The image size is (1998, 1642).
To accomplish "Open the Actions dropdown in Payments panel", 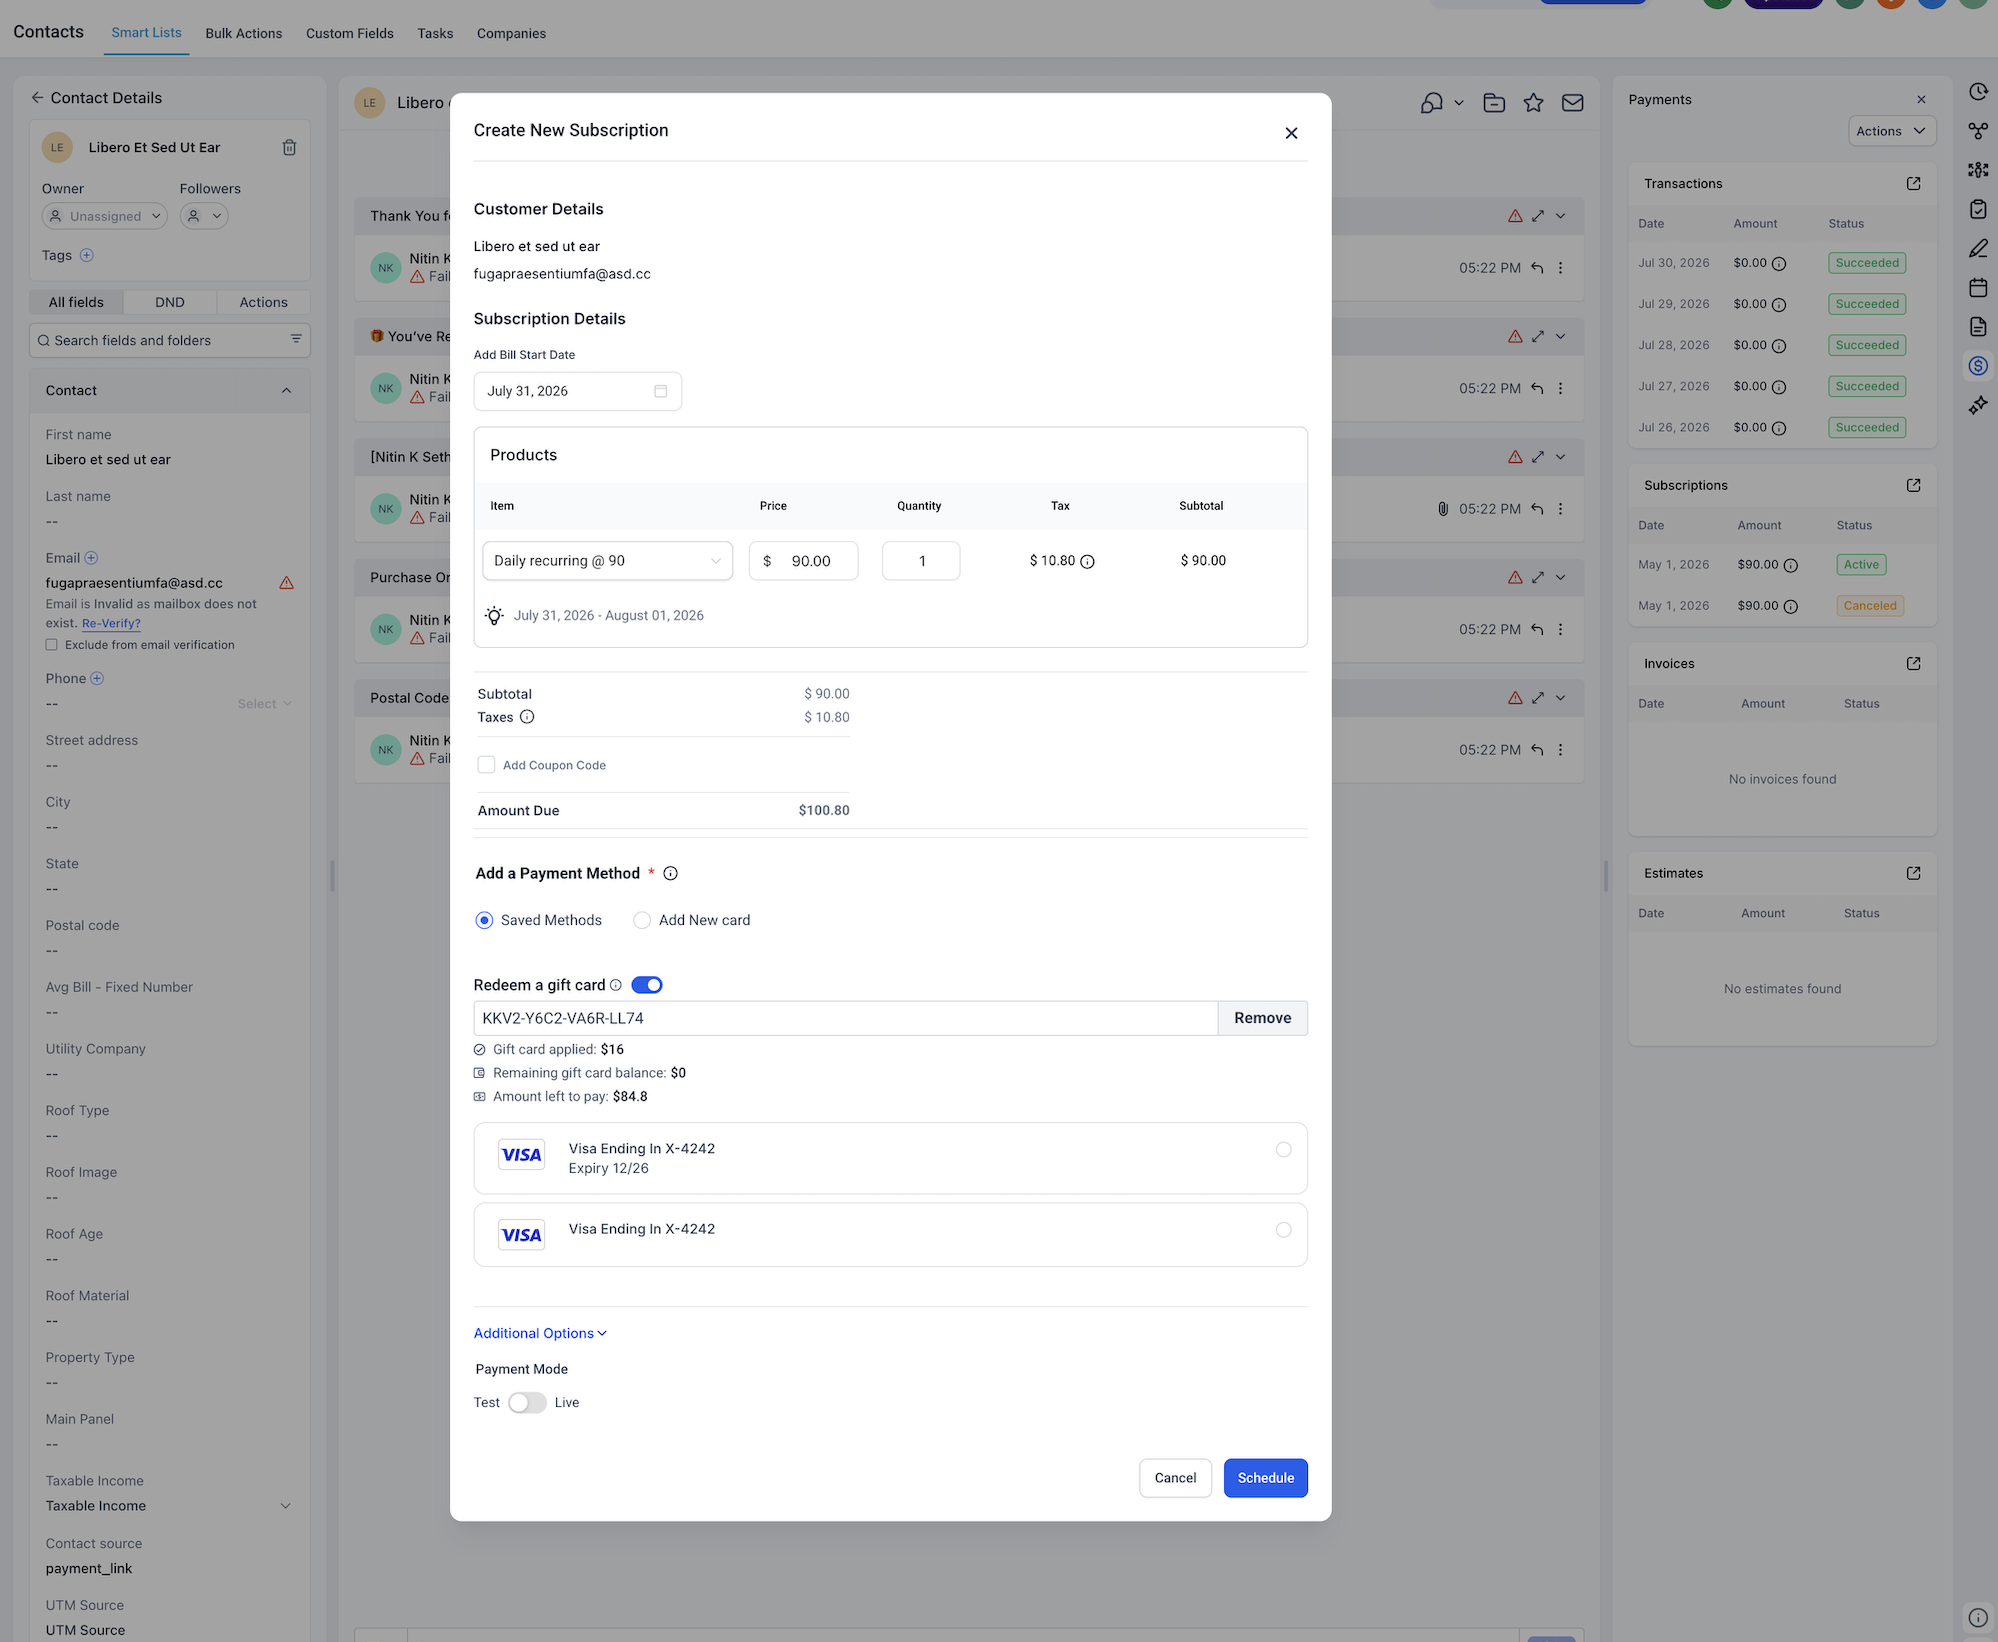I will pyautogui.click(x=1891, y=131).
